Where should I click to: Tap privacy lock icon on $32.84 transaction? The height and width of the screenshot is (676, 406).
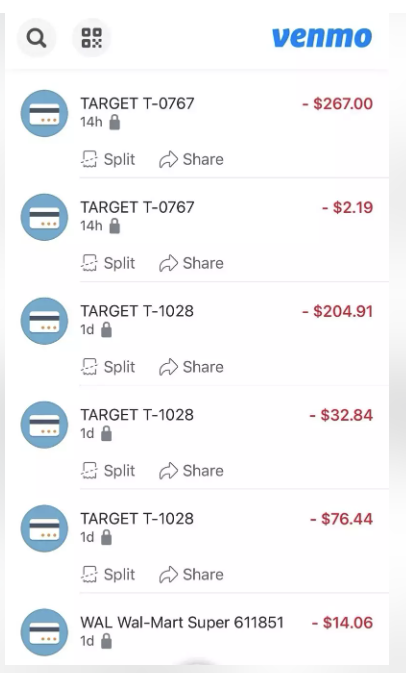click(106, 434)
